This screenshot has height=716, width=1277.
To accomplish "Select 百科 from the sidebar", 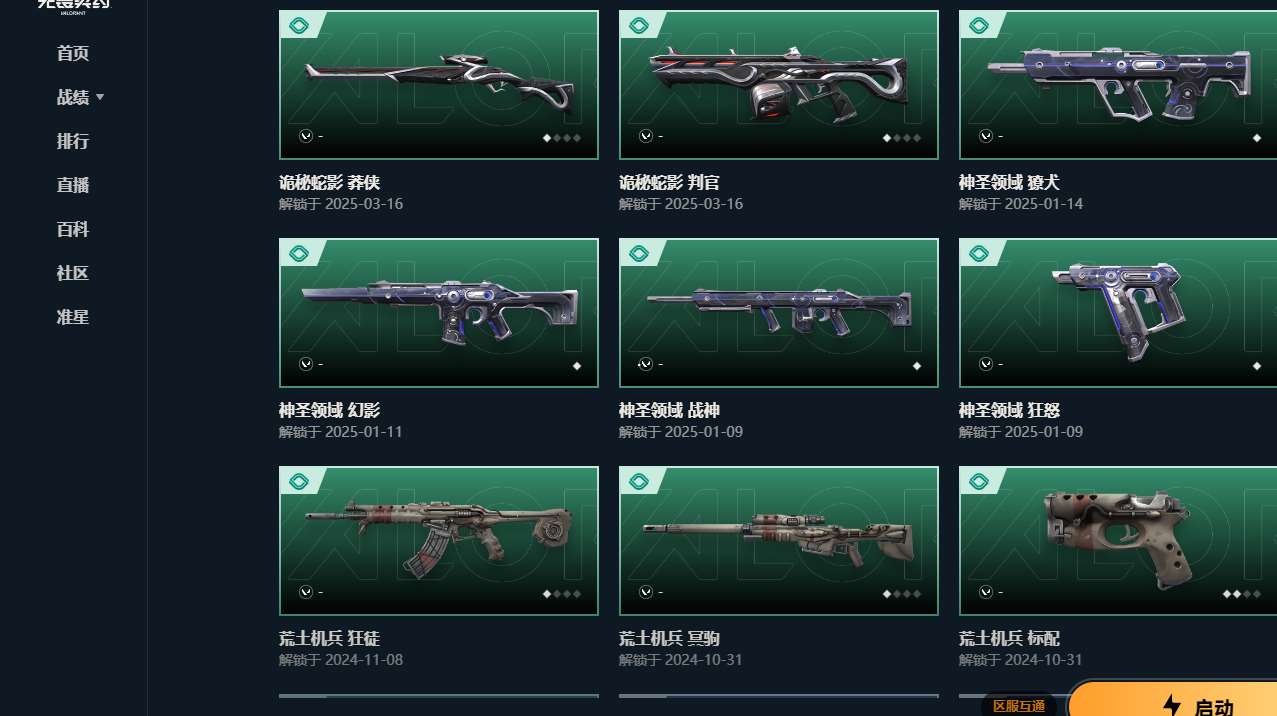I will pyautogui.click(x=73, y=230).
